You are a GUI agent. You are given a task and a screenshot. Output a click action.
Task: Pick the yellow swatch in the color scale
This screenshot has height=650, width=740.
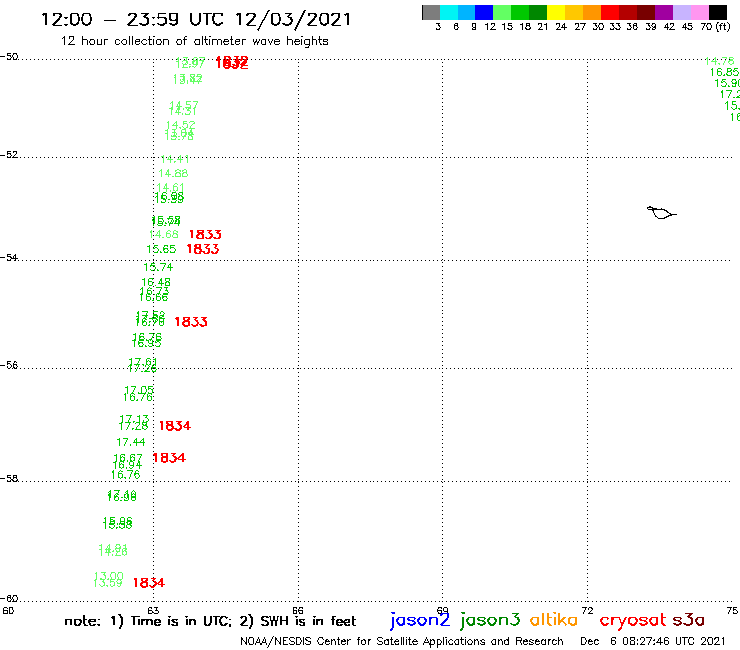556,12
